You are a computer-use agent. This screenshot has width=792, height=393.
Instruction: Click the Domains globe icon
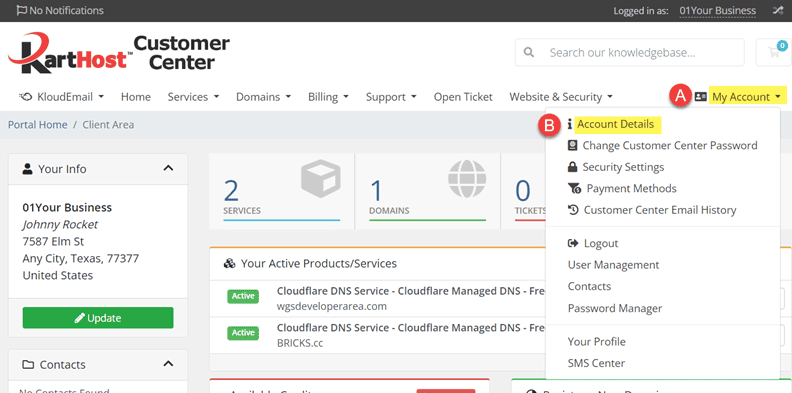tap(467, 178)
